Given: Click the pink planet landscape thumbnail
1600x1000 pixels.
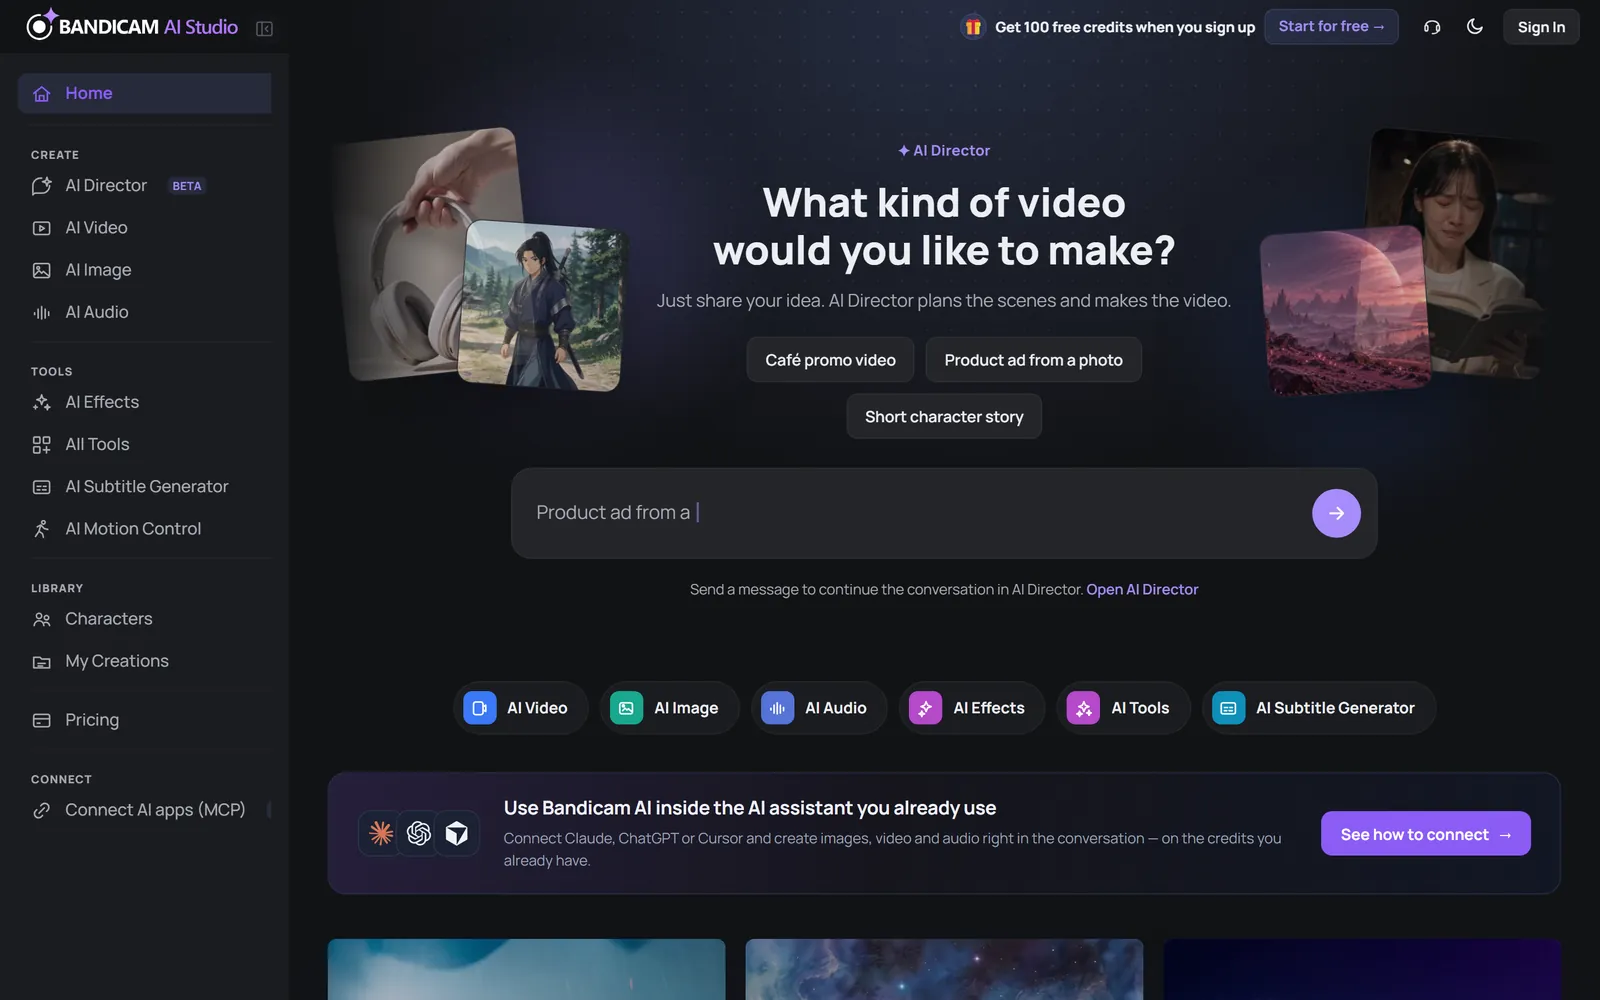Looking at the screenshot, I should [x=1345, y=311].
